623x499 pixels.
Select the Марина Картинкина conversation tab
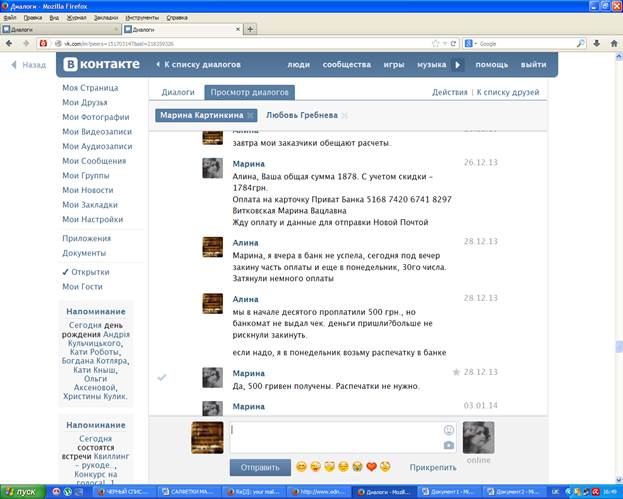206,116
